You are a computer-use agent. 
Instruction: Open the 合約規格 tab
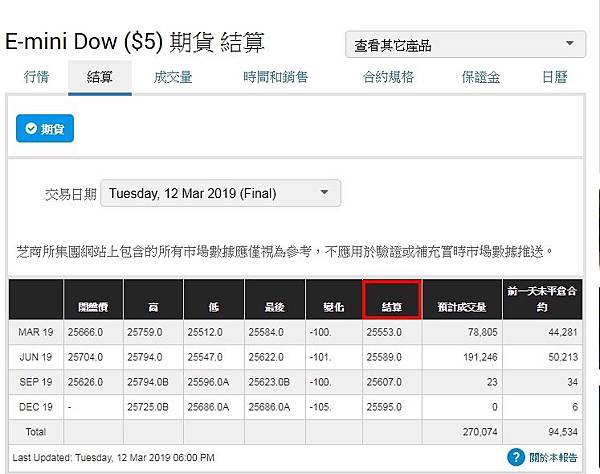pos(388,77)
